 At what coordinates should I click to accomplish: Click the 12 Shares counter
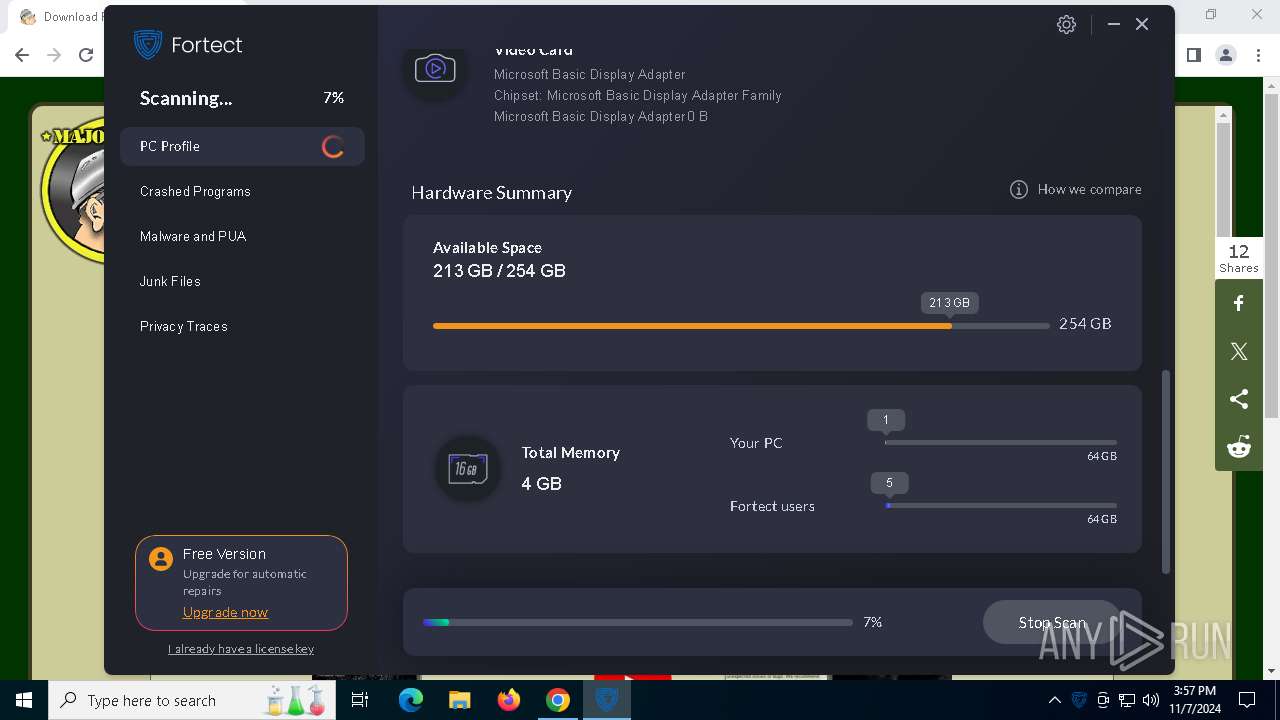point(1239,258)
